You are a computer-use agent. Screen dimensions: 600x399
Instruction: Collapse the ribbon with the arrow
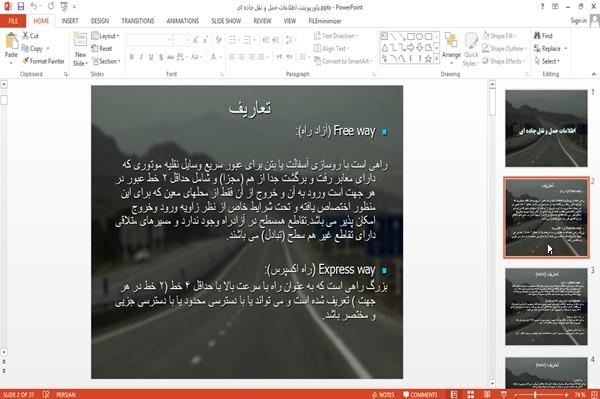(x=594, y=74)
